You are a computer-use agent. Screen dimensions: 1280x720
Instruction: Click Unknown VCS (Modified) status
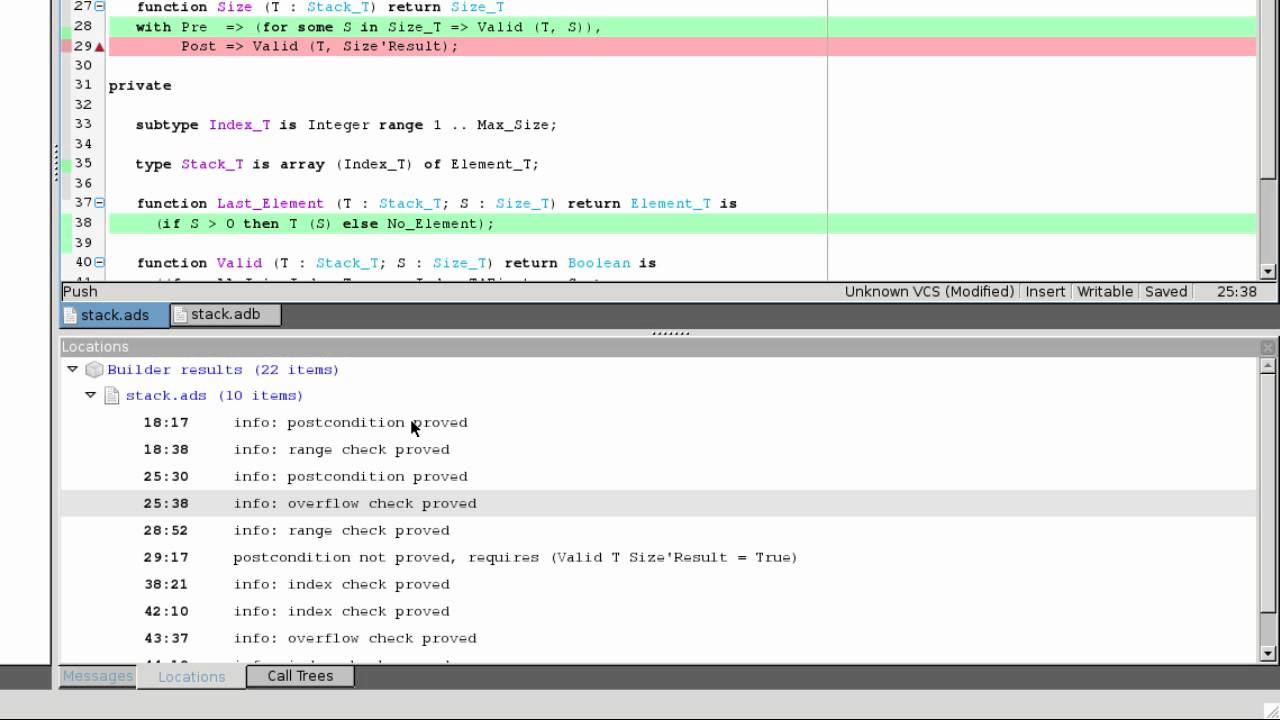(x=929, y=292)
